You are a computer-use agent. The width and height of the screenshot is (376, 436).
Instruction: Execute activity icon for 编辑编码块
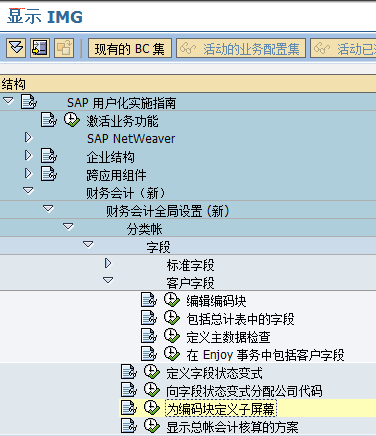pyautogui.click(x=172, y=300)
